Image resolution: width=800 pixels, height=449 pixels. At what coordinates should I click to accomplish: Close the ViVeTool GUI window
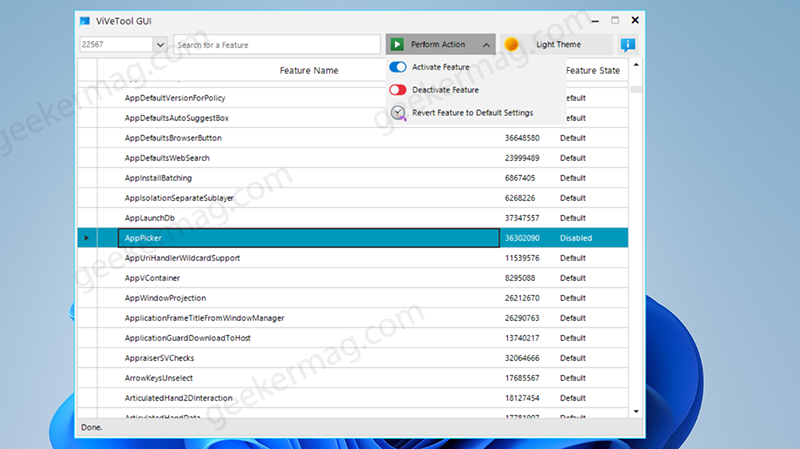click(x=635, y=20)
